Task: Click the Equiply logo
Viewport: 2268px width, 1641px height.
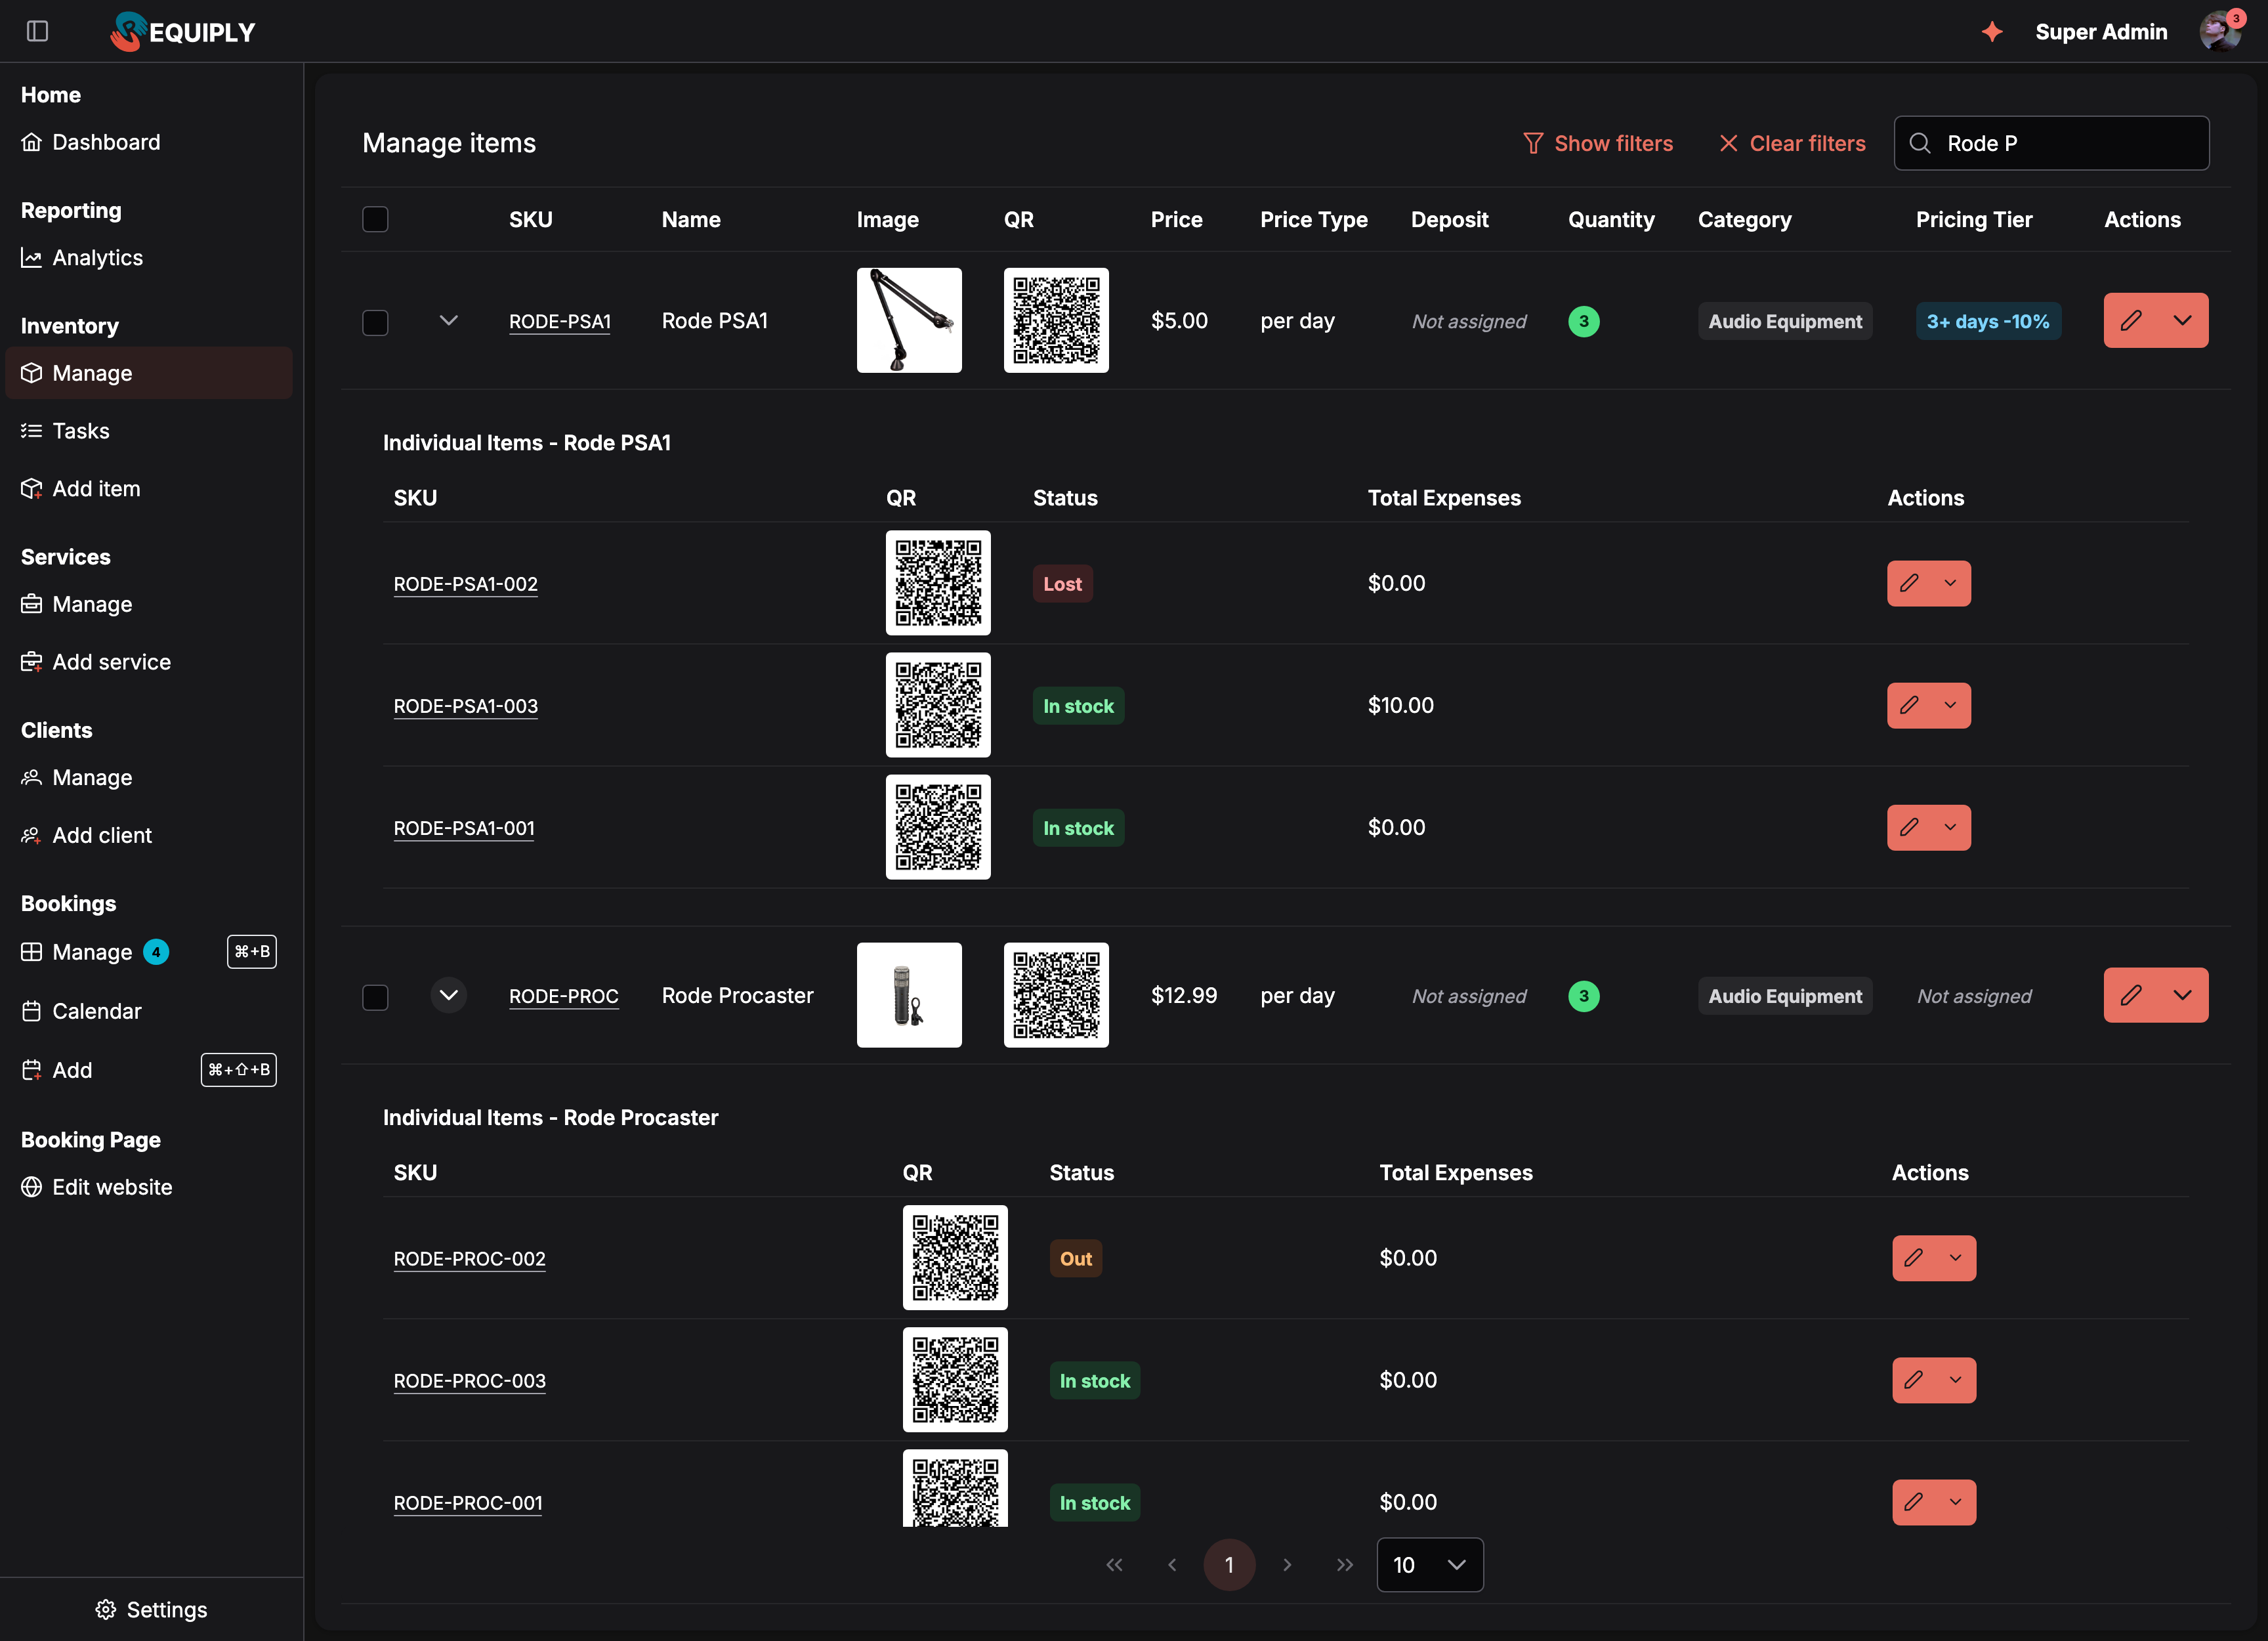Action: point(183,31)
